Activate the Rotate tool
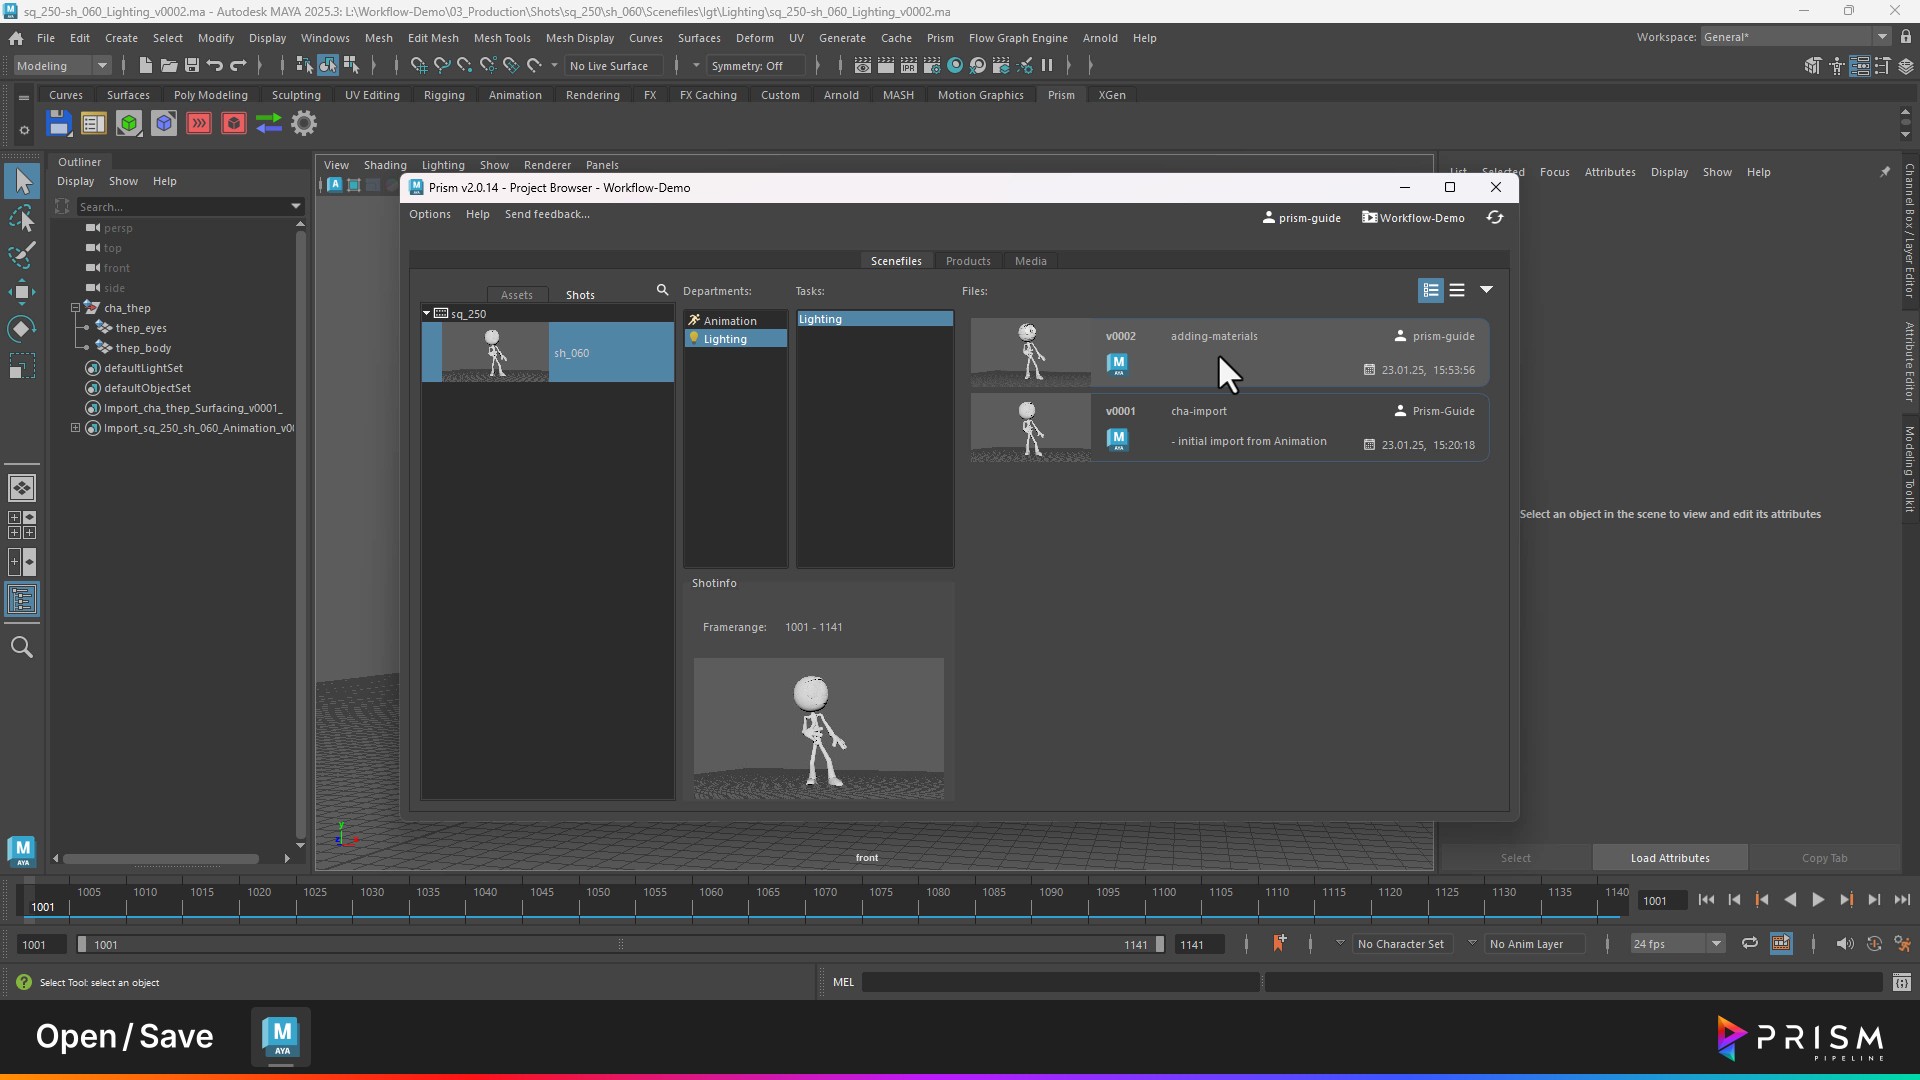This screenshot has width=1920, height=1080. pos(22,329)
